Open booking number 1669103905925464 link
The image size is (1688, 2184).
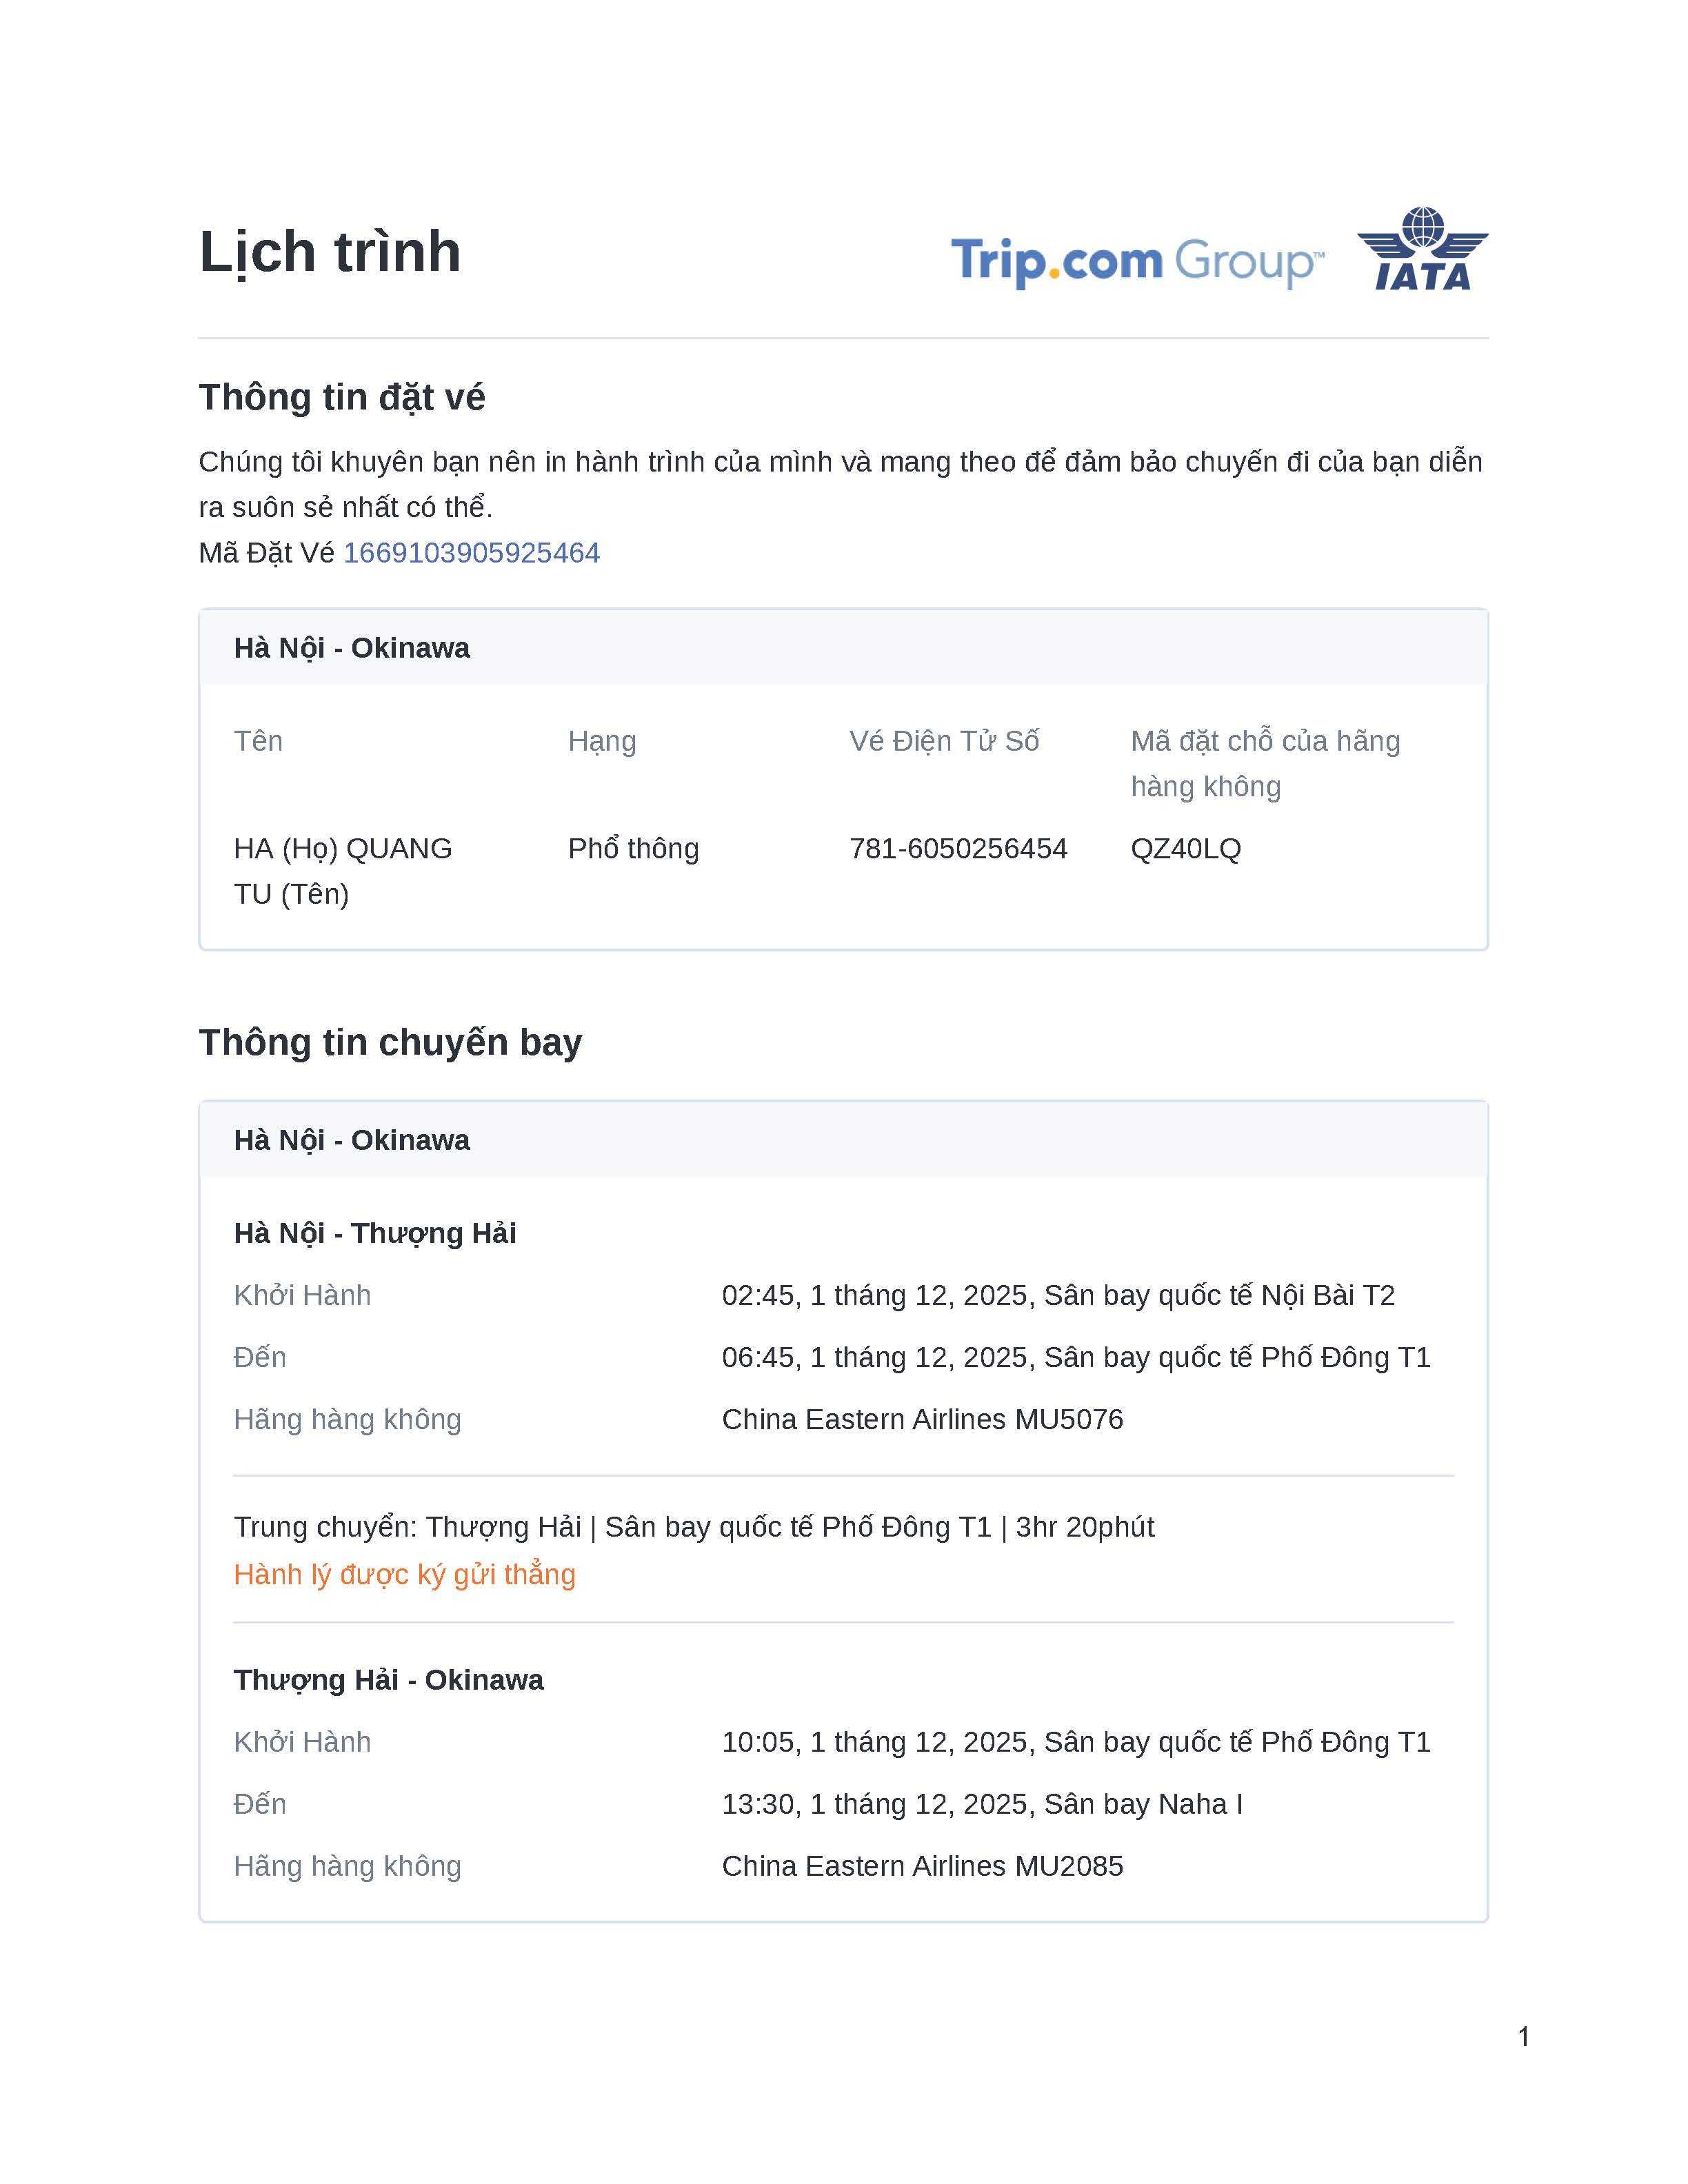471,553
